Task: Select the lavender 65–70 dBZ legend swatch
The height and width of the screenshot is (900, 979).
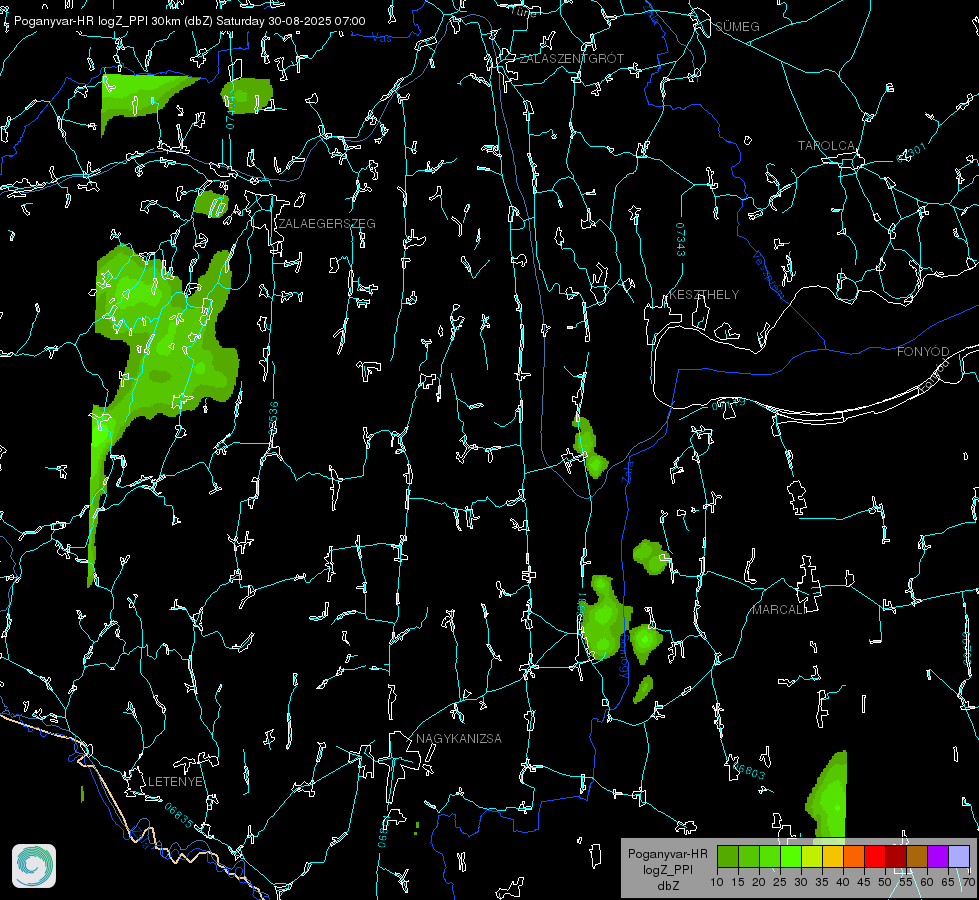Action: (x=959, y=856)
